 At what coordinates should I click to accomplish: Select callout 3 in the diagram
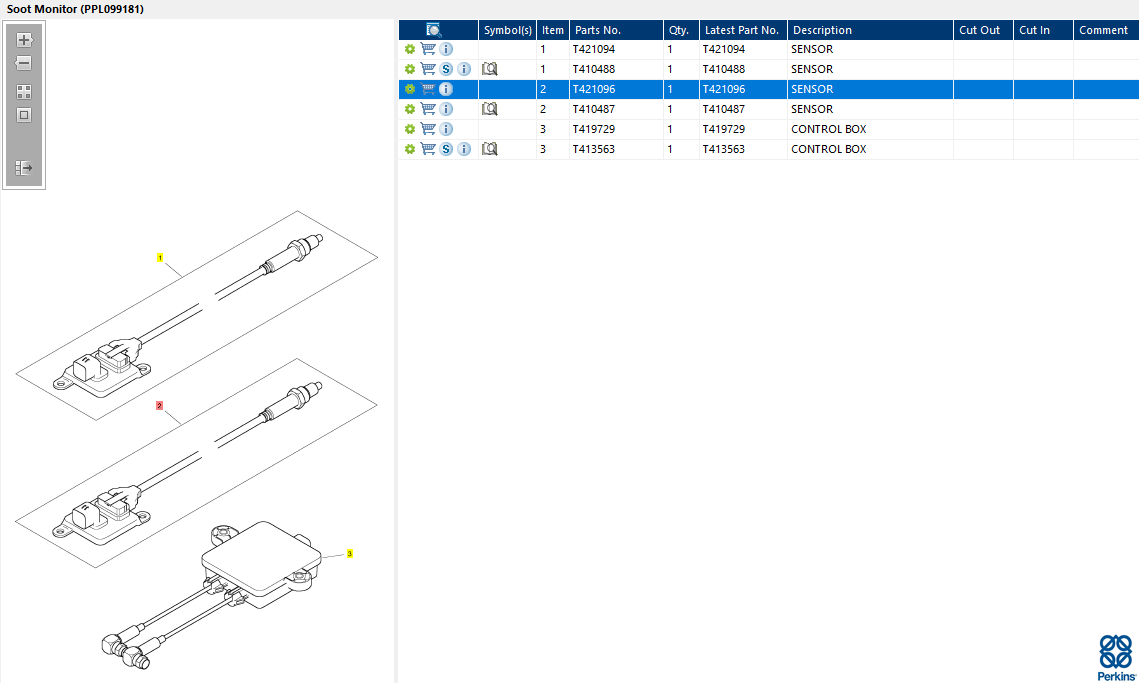tap(349, 554)
